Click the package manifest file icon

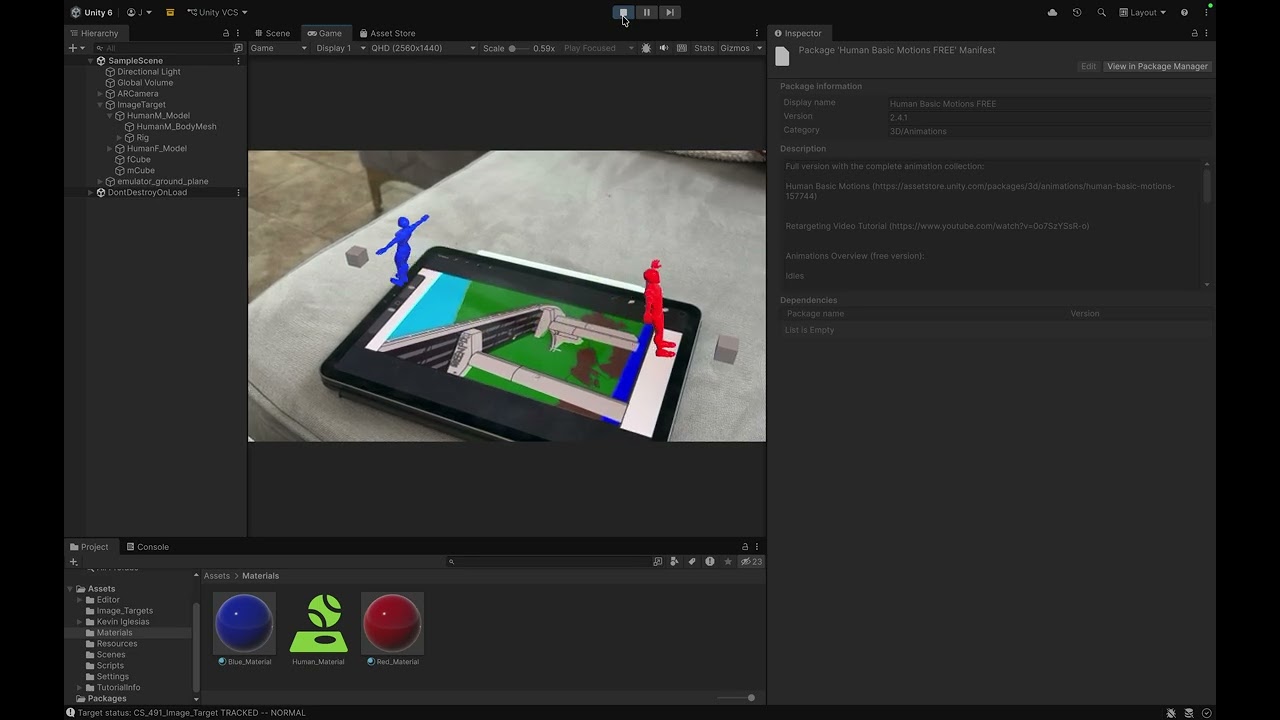783,57
